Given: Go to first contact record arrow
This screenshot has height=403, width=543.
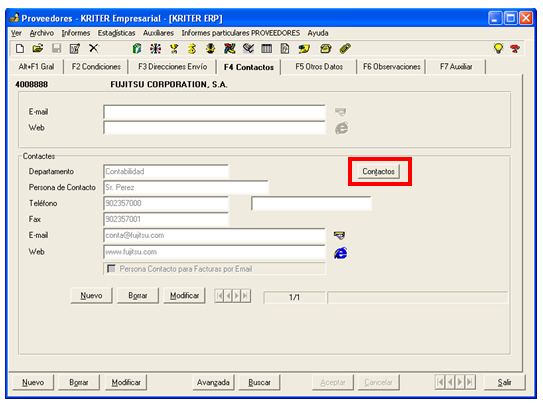Looking at the screenshot, I should tap(220, 296).
